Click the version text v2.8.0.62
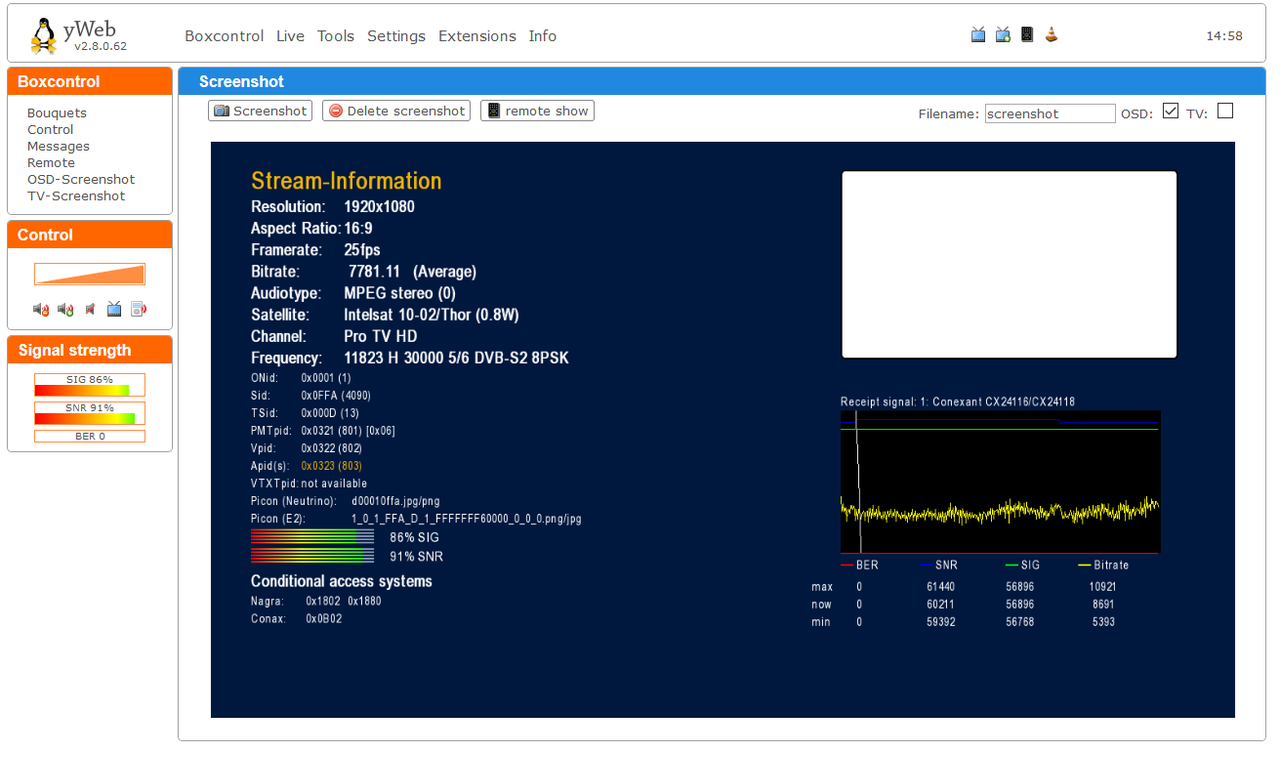Viewport: 1280px width, 761px height. point(100,46)
